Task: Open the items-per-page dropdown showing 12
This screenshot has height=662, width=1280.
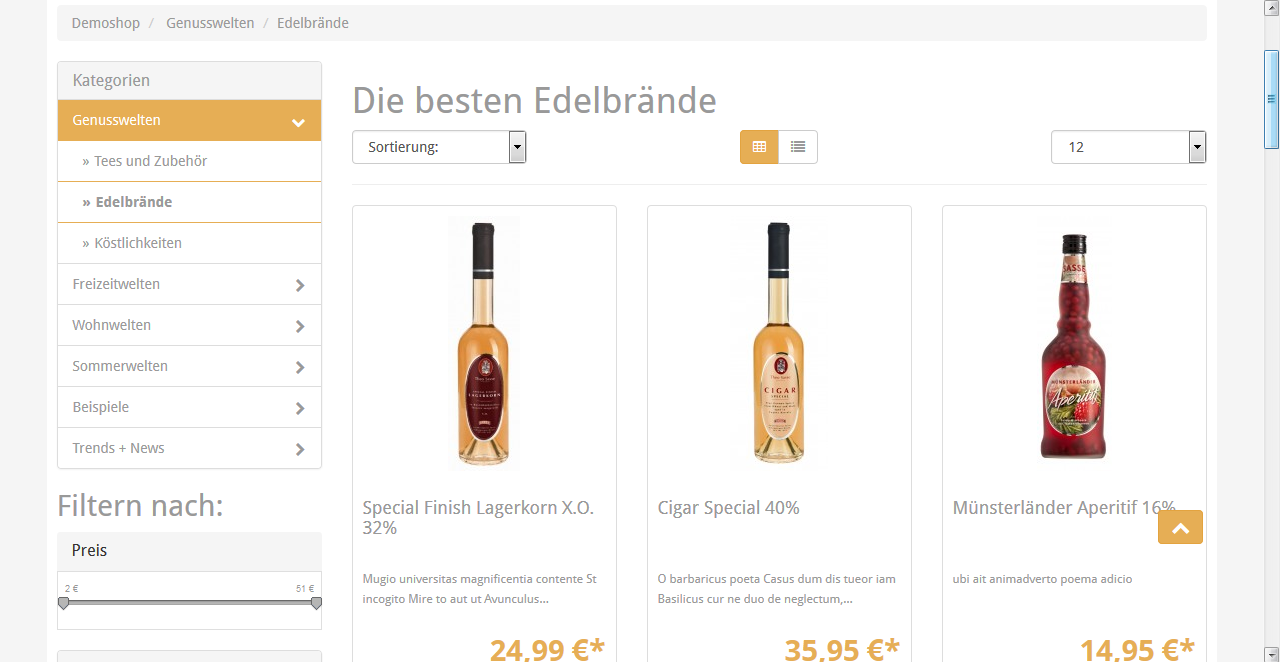Action: pyautogui.click(x=1128, y=147)
